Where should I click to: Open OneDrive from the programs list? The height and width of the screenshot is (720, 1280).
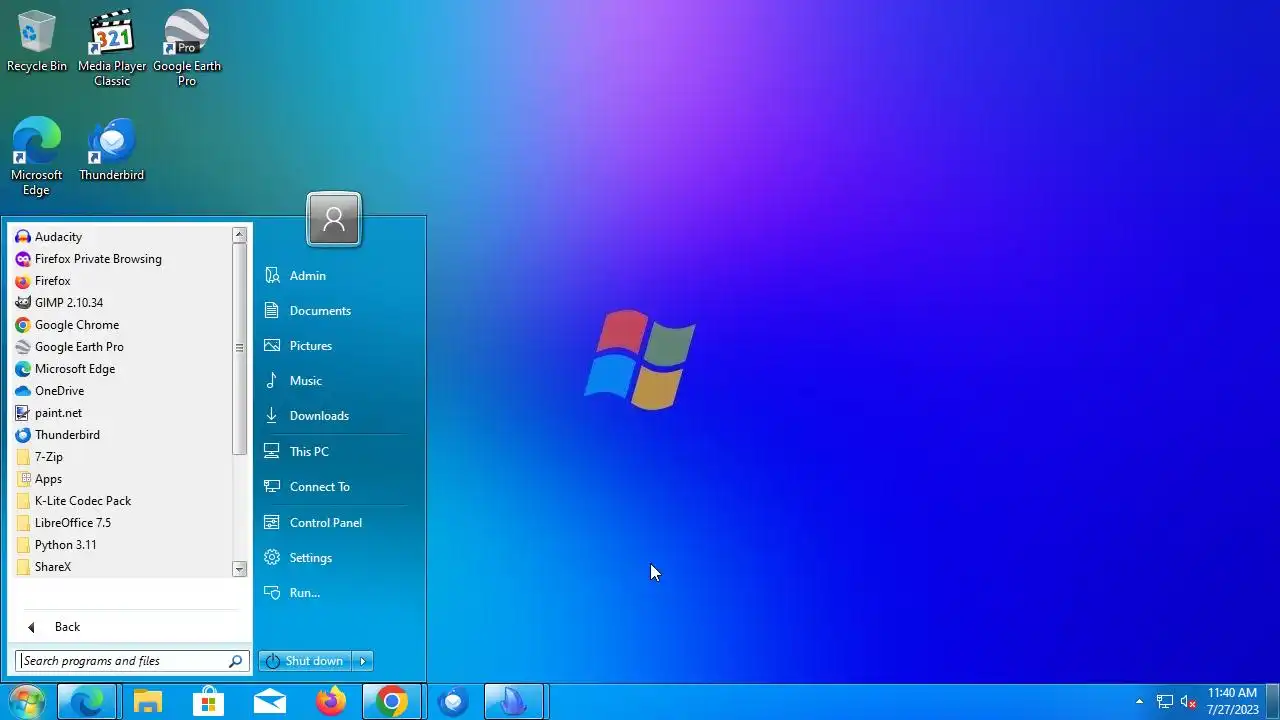click(x=121, y=391)
